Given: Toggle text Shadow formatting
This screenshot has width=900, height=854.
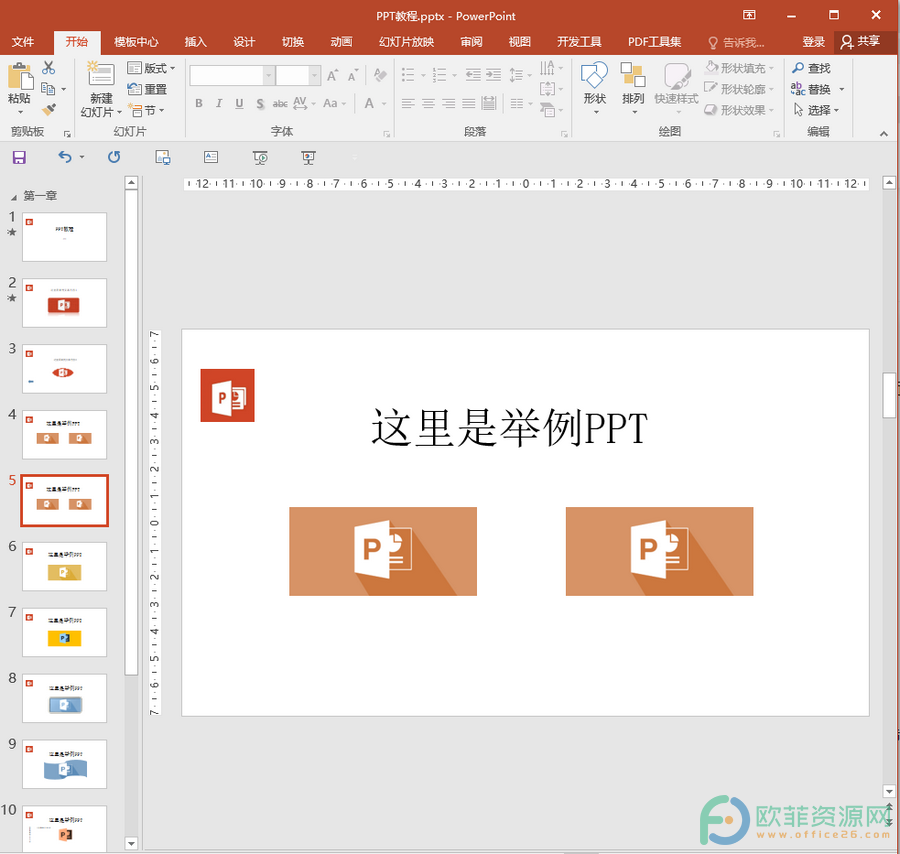Looking at the screenshot, I should click(260, 103).
